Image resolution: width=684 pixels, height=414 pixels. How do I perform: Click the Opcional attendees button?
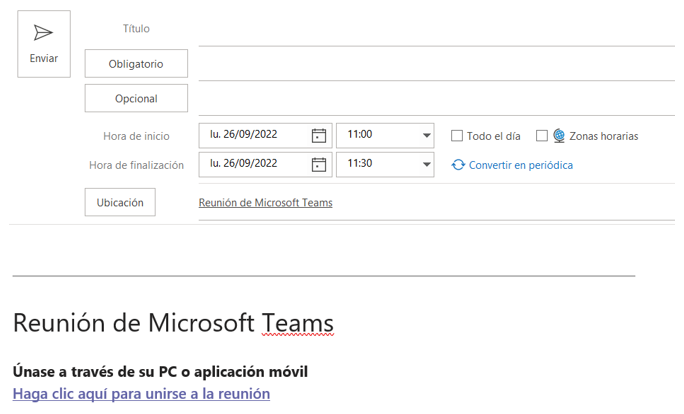pos(136,98)
